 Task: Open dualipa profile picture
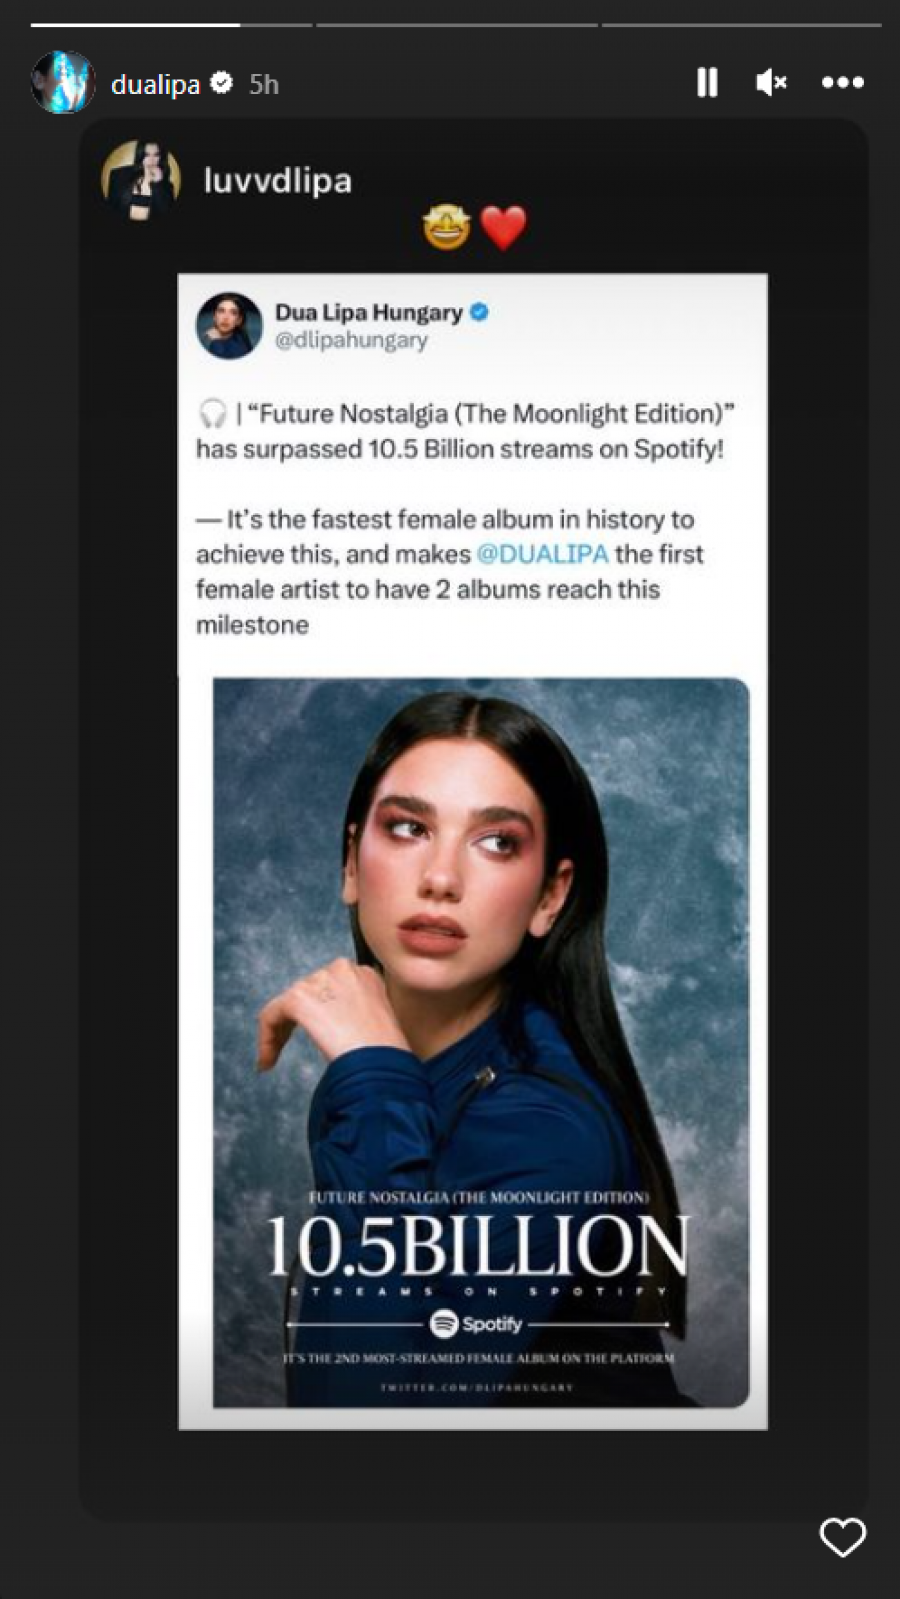tap(62, 82)
